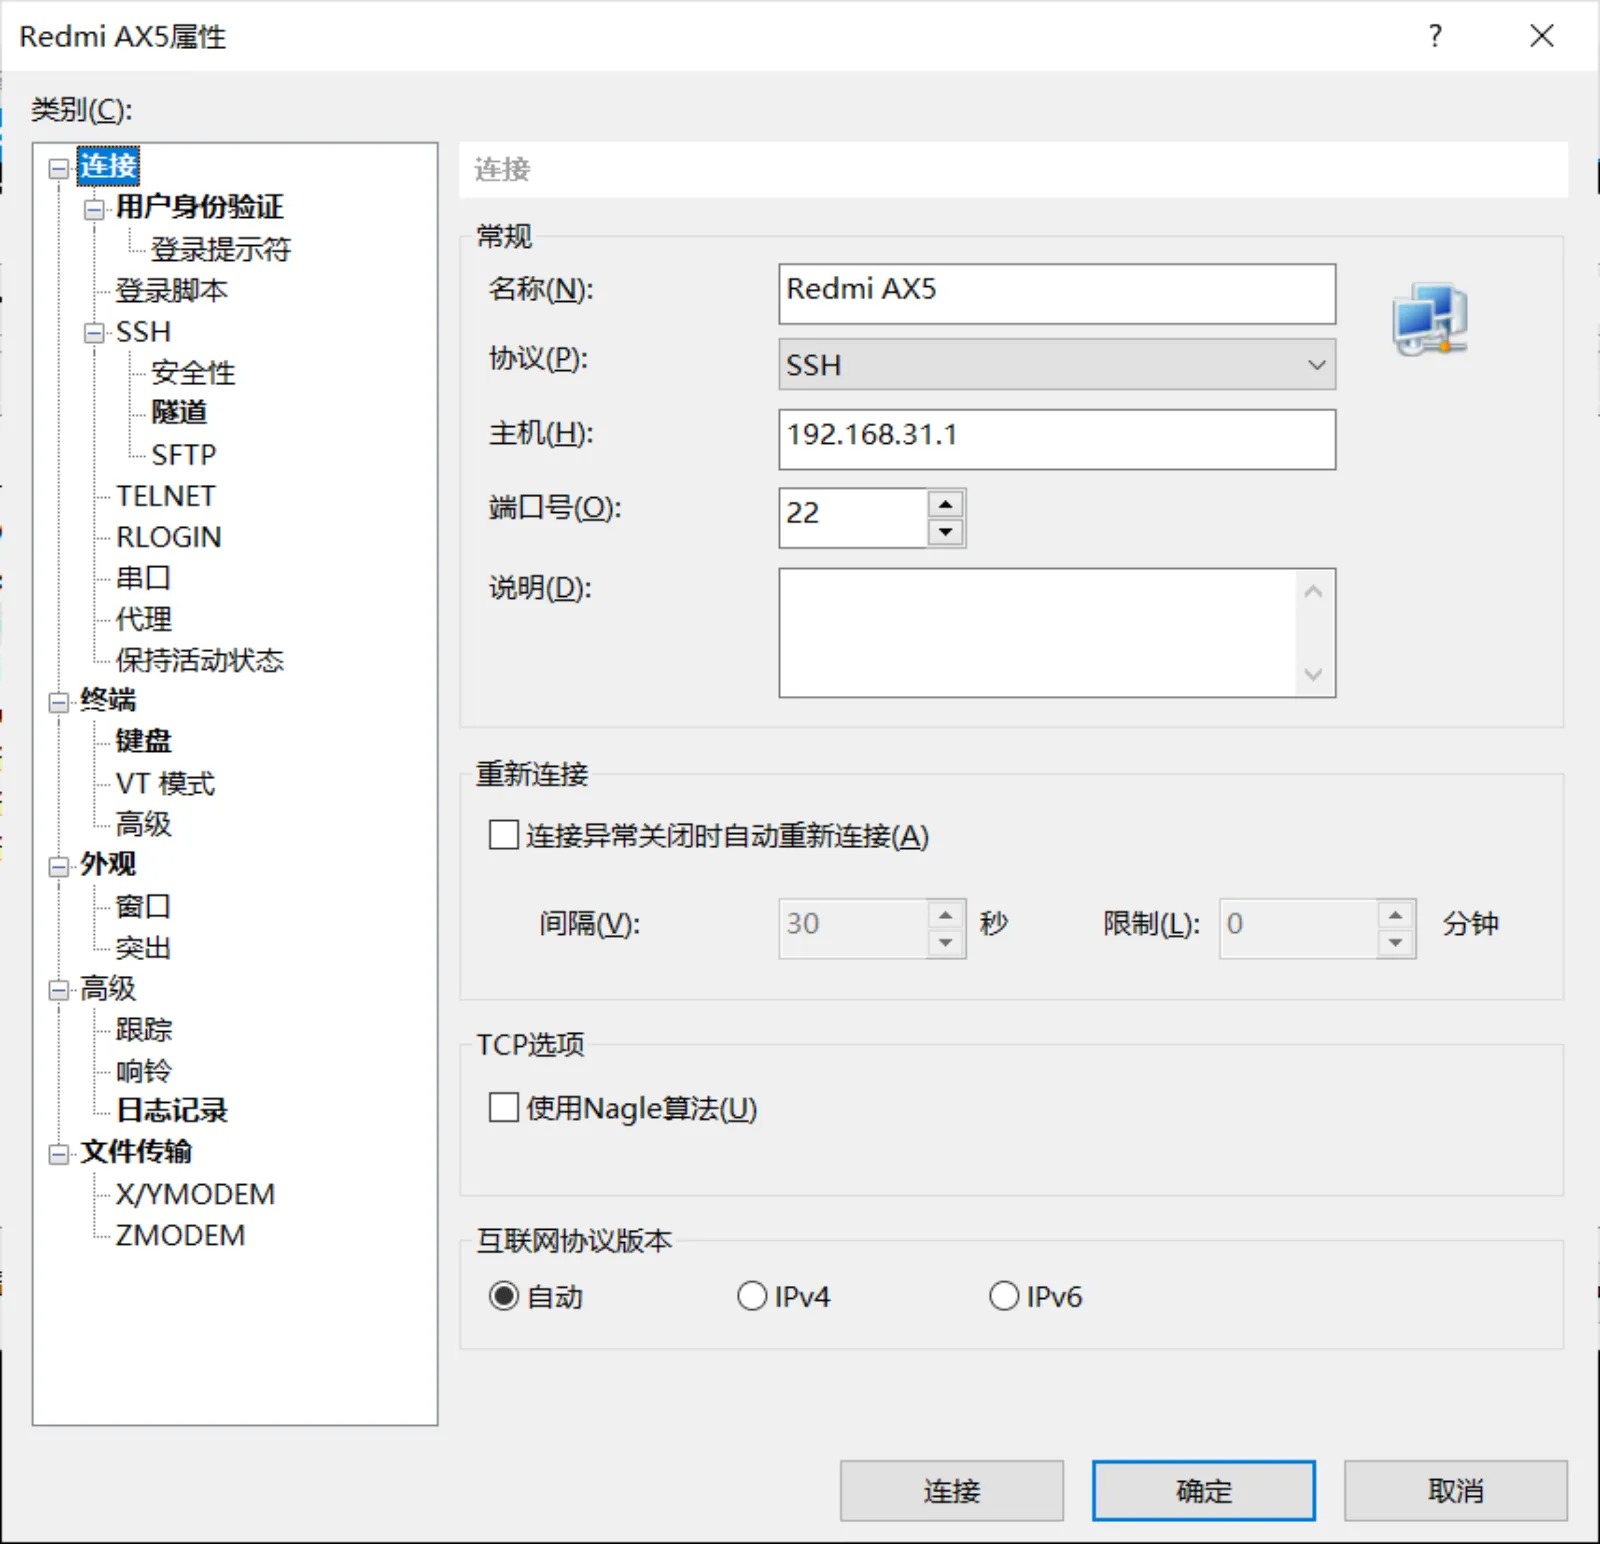Click inside the 主机 host address field
This screenshot has height=1544, width=1600.
pyautogui.click(x=1057, y=438)
